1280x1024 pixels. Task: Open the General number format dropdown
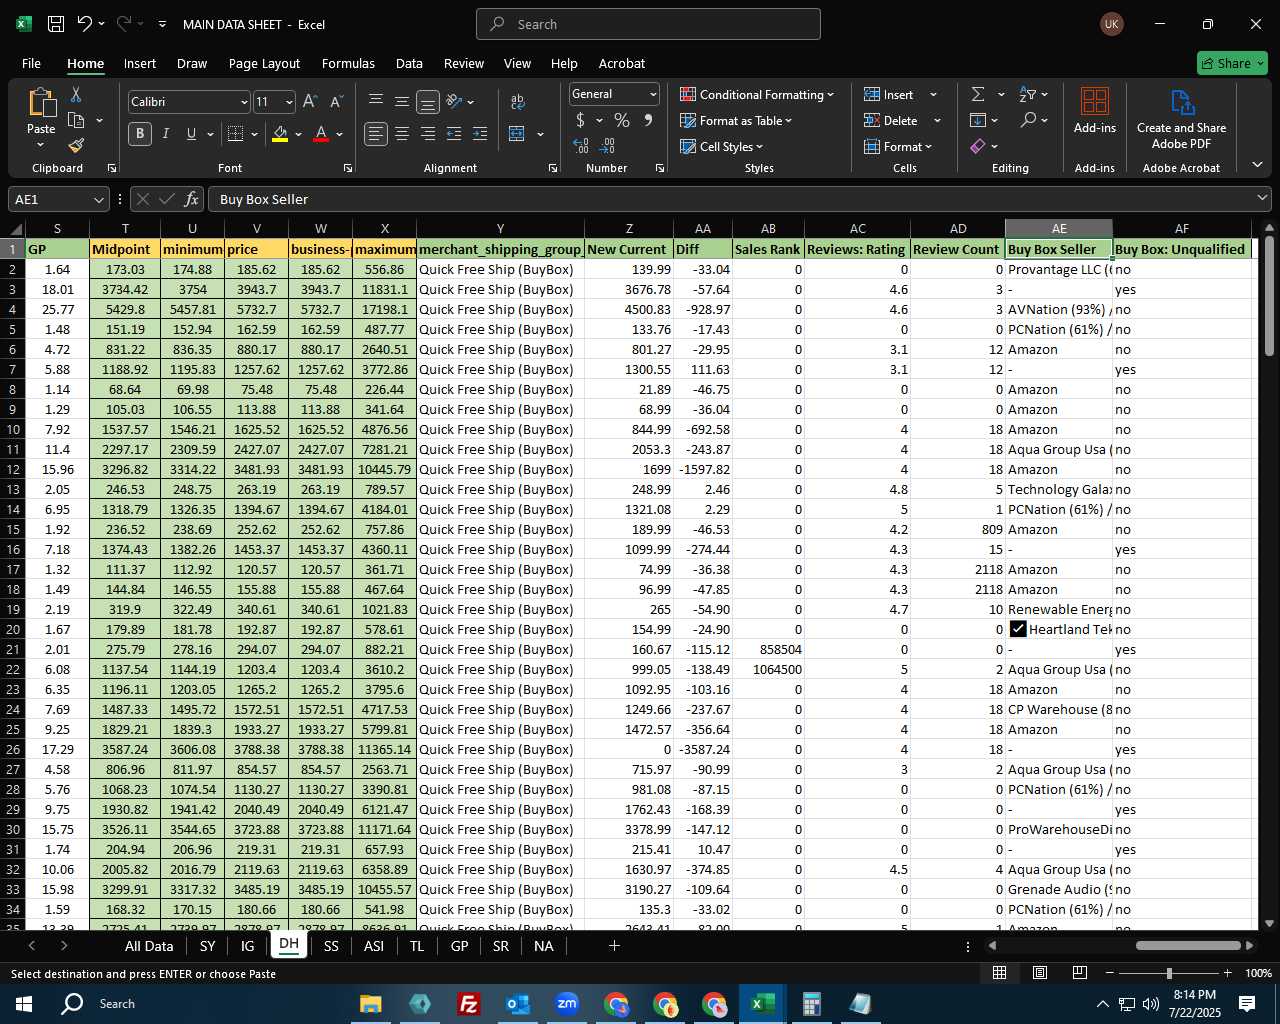(653, 94)
